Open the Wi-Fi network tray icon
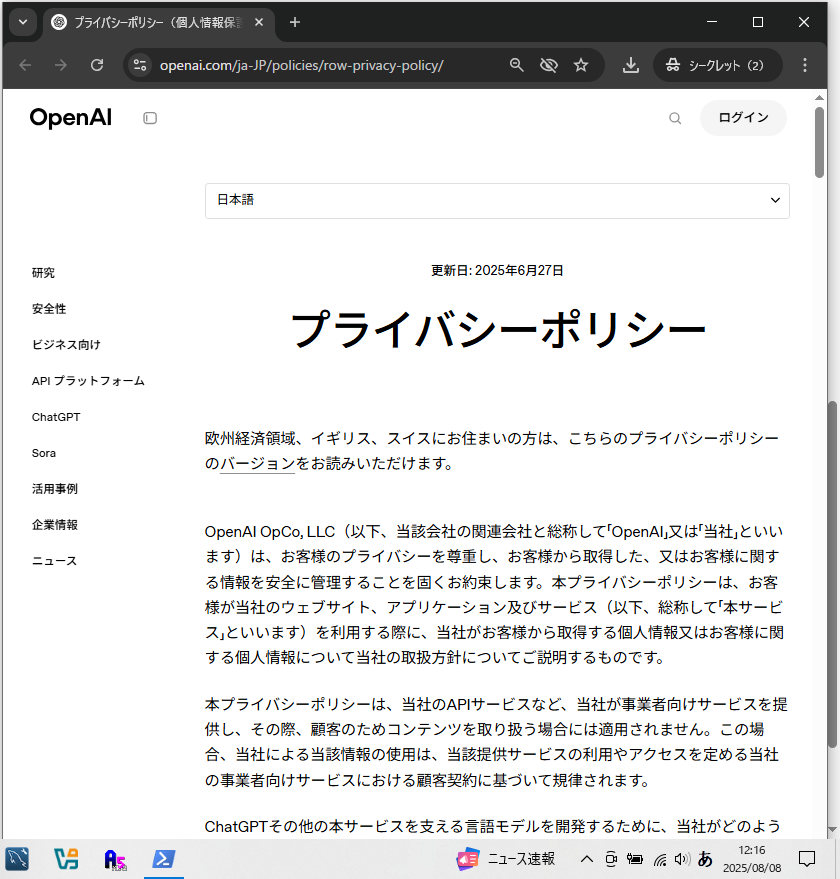This screenshot has height=879, width=840. 660,859
